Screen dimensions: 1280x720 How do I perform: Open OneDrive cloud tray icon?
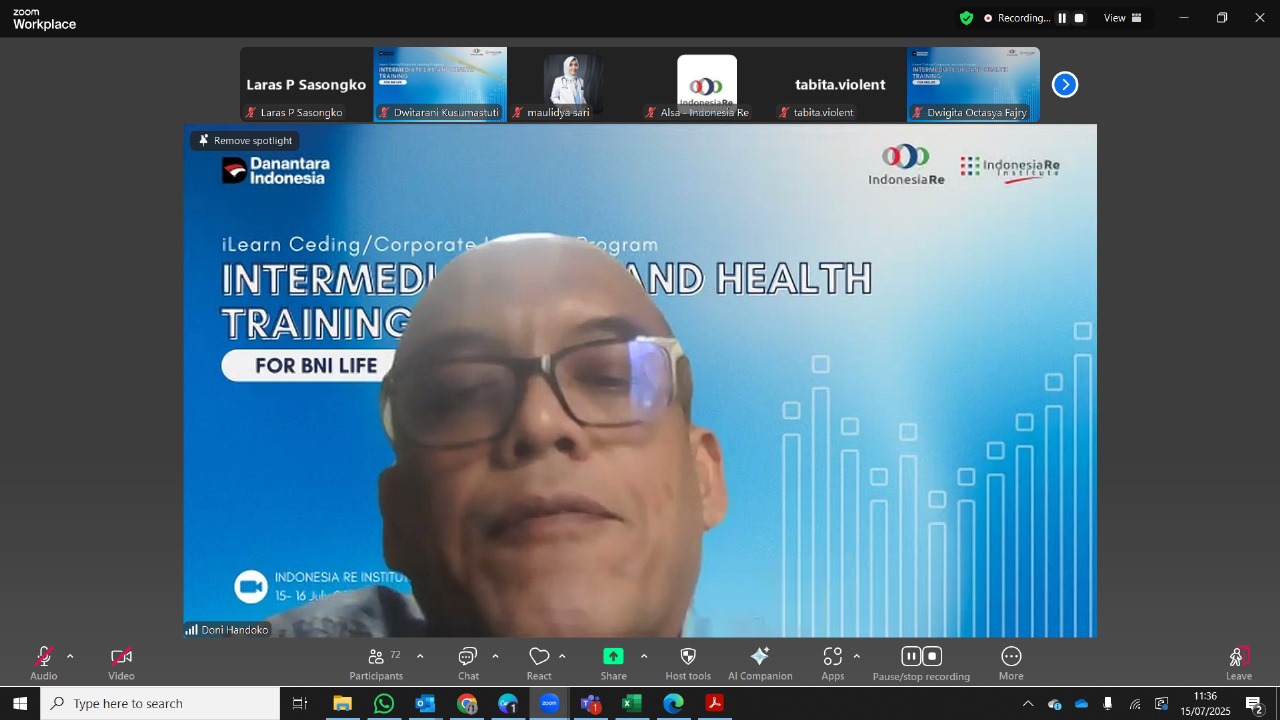point(1081,704)
